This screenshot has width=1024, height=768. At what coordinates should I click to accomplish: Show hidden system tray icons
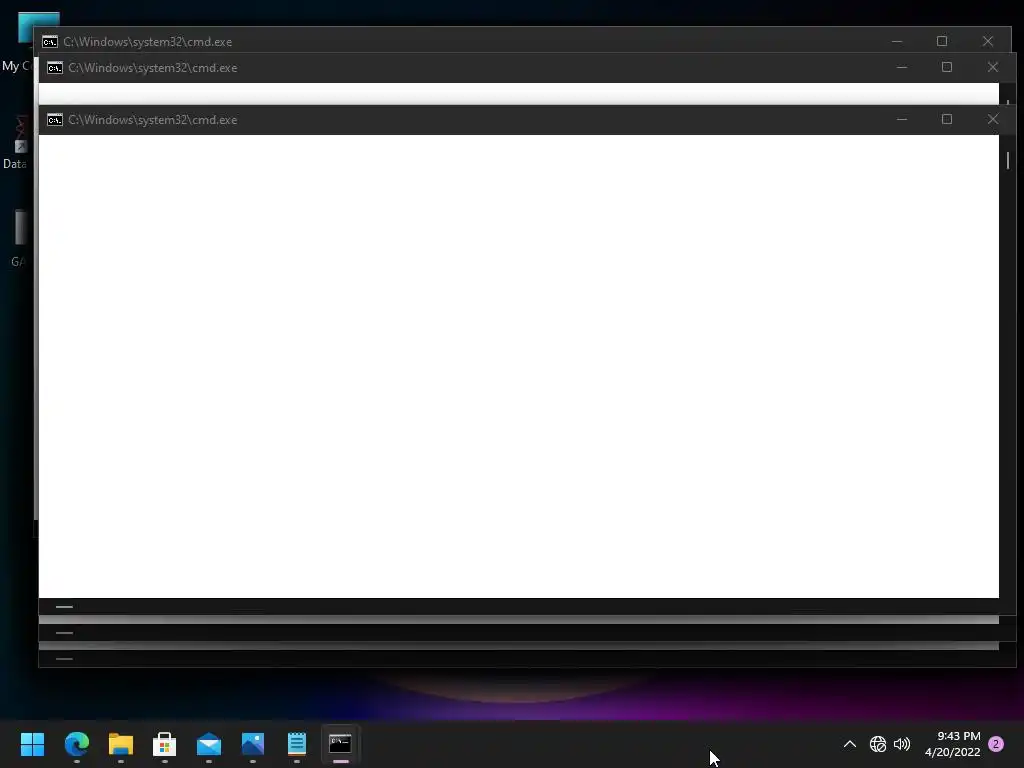tap(850, 744)
